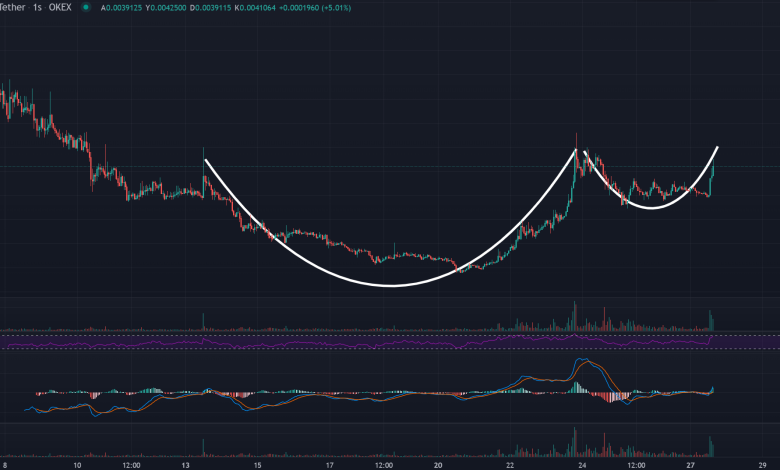Click the Tether symbol name in legend
The height and width of the screenshot is (470, 780).
[15, 7]
